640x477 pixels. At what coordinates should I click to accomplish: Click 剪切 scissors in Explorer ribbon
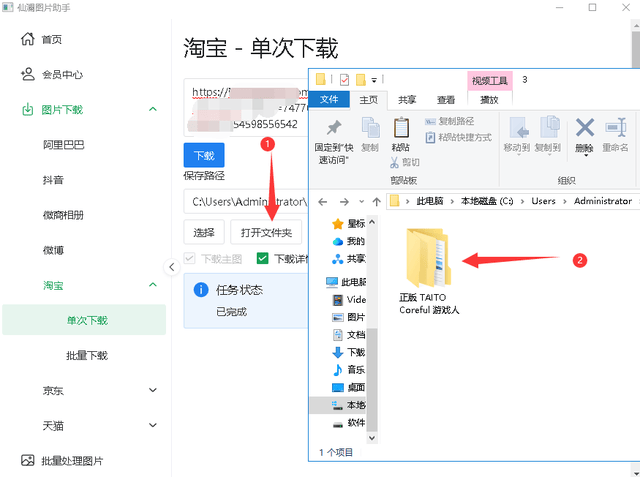pyautogui.click(x=404, y=162)
